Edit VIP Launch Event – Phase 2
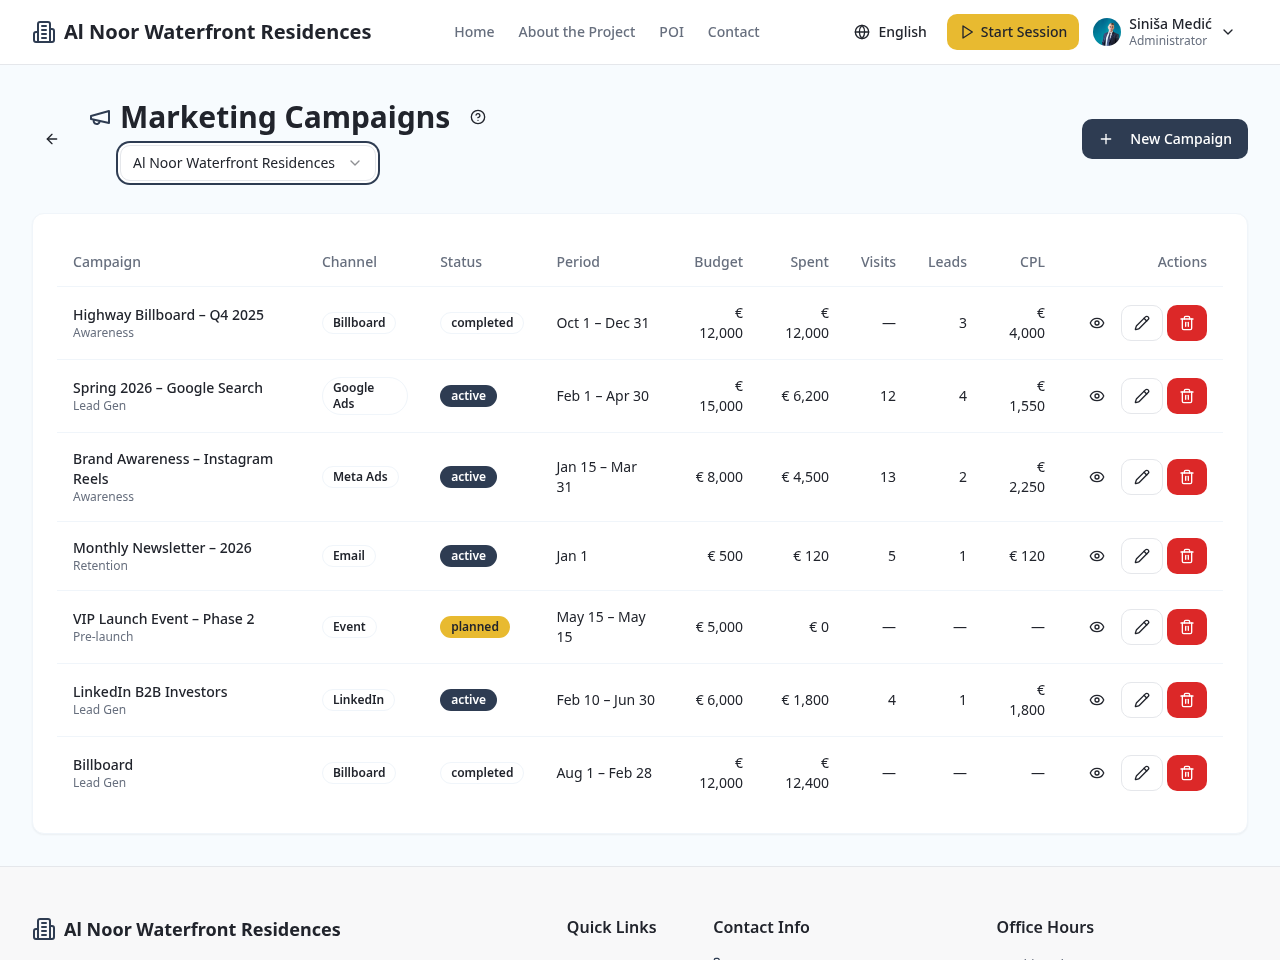 pyautogui.click(x=1142, y=627)
